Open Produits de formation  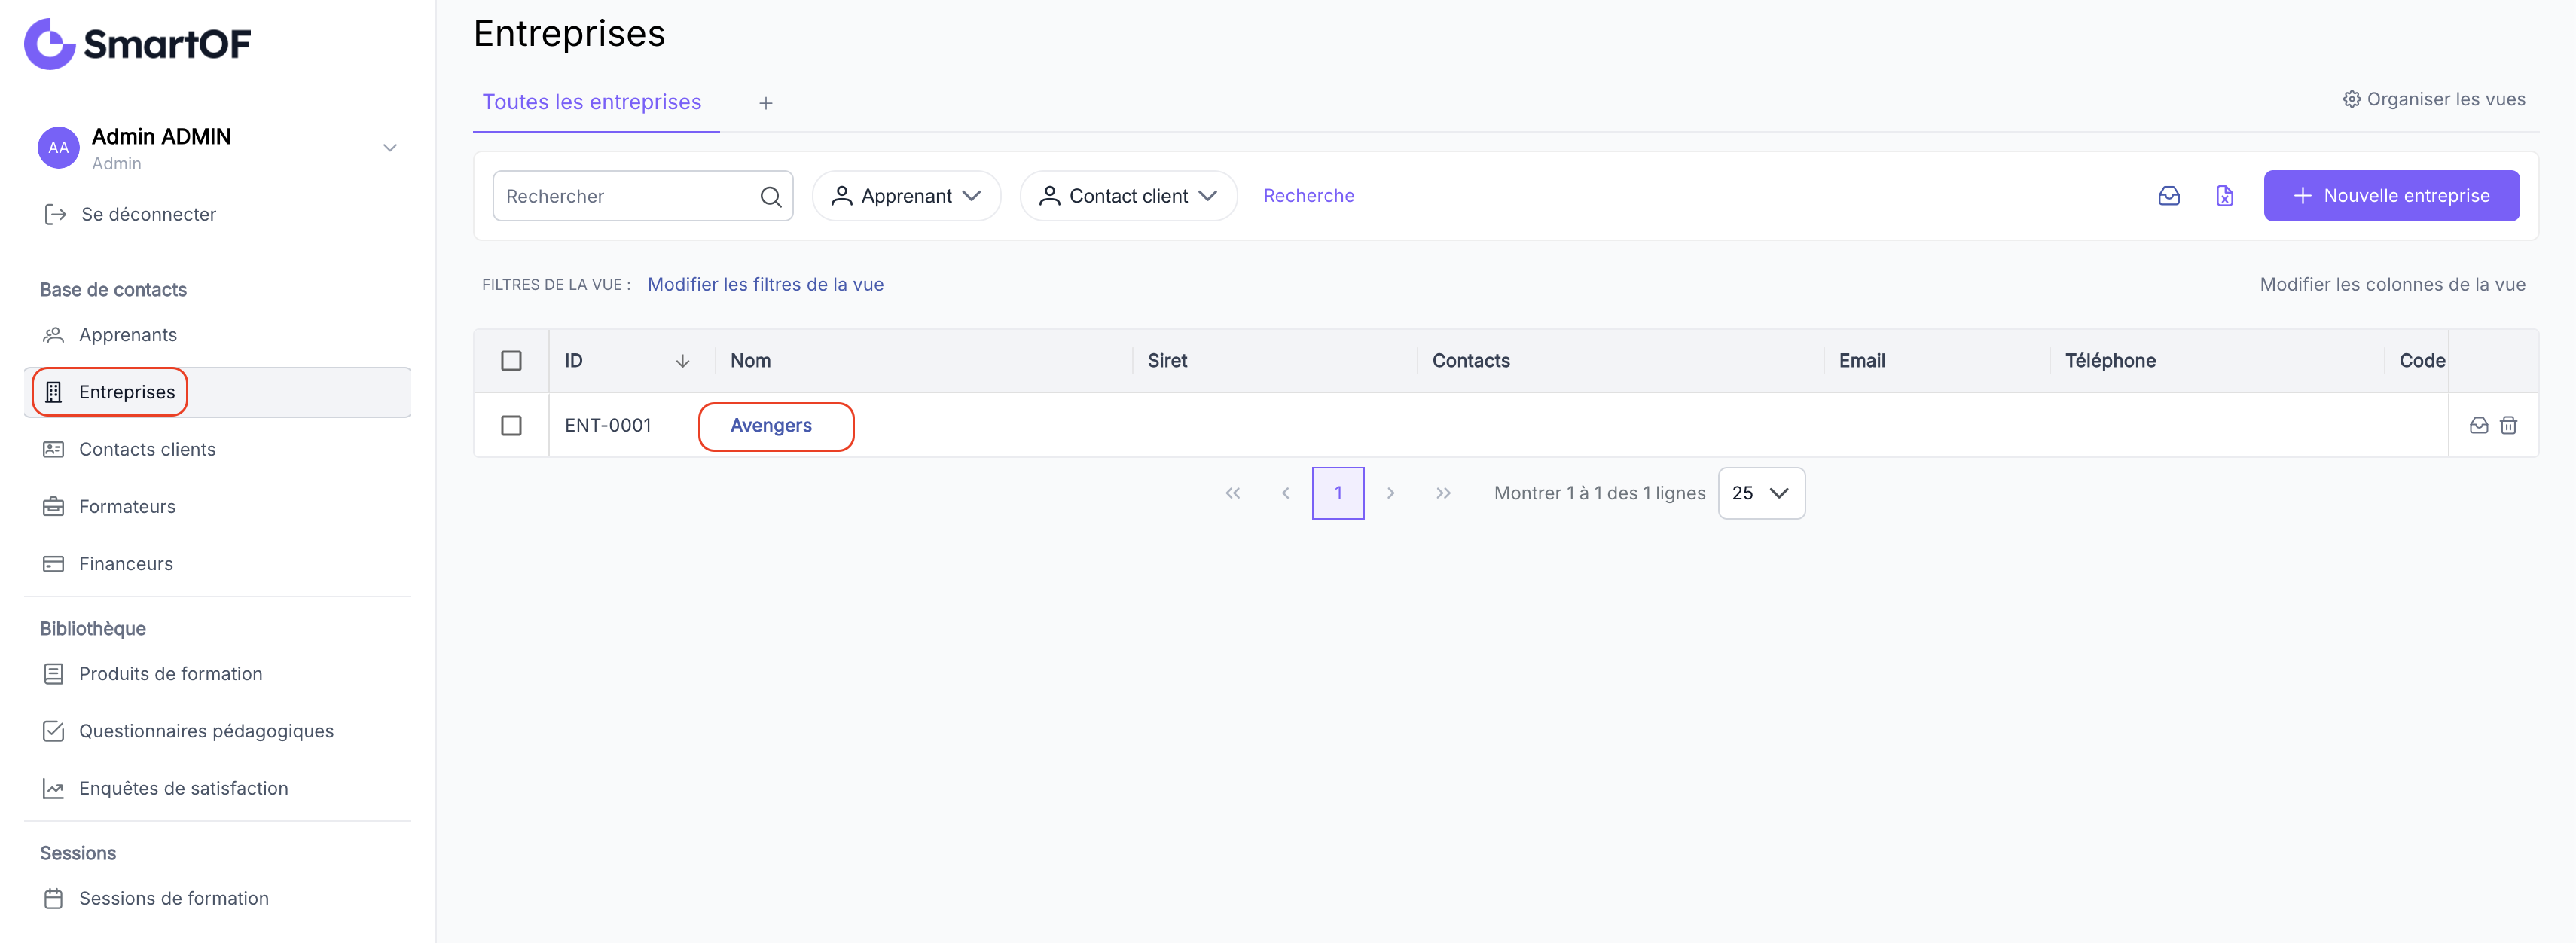point(217,673)
